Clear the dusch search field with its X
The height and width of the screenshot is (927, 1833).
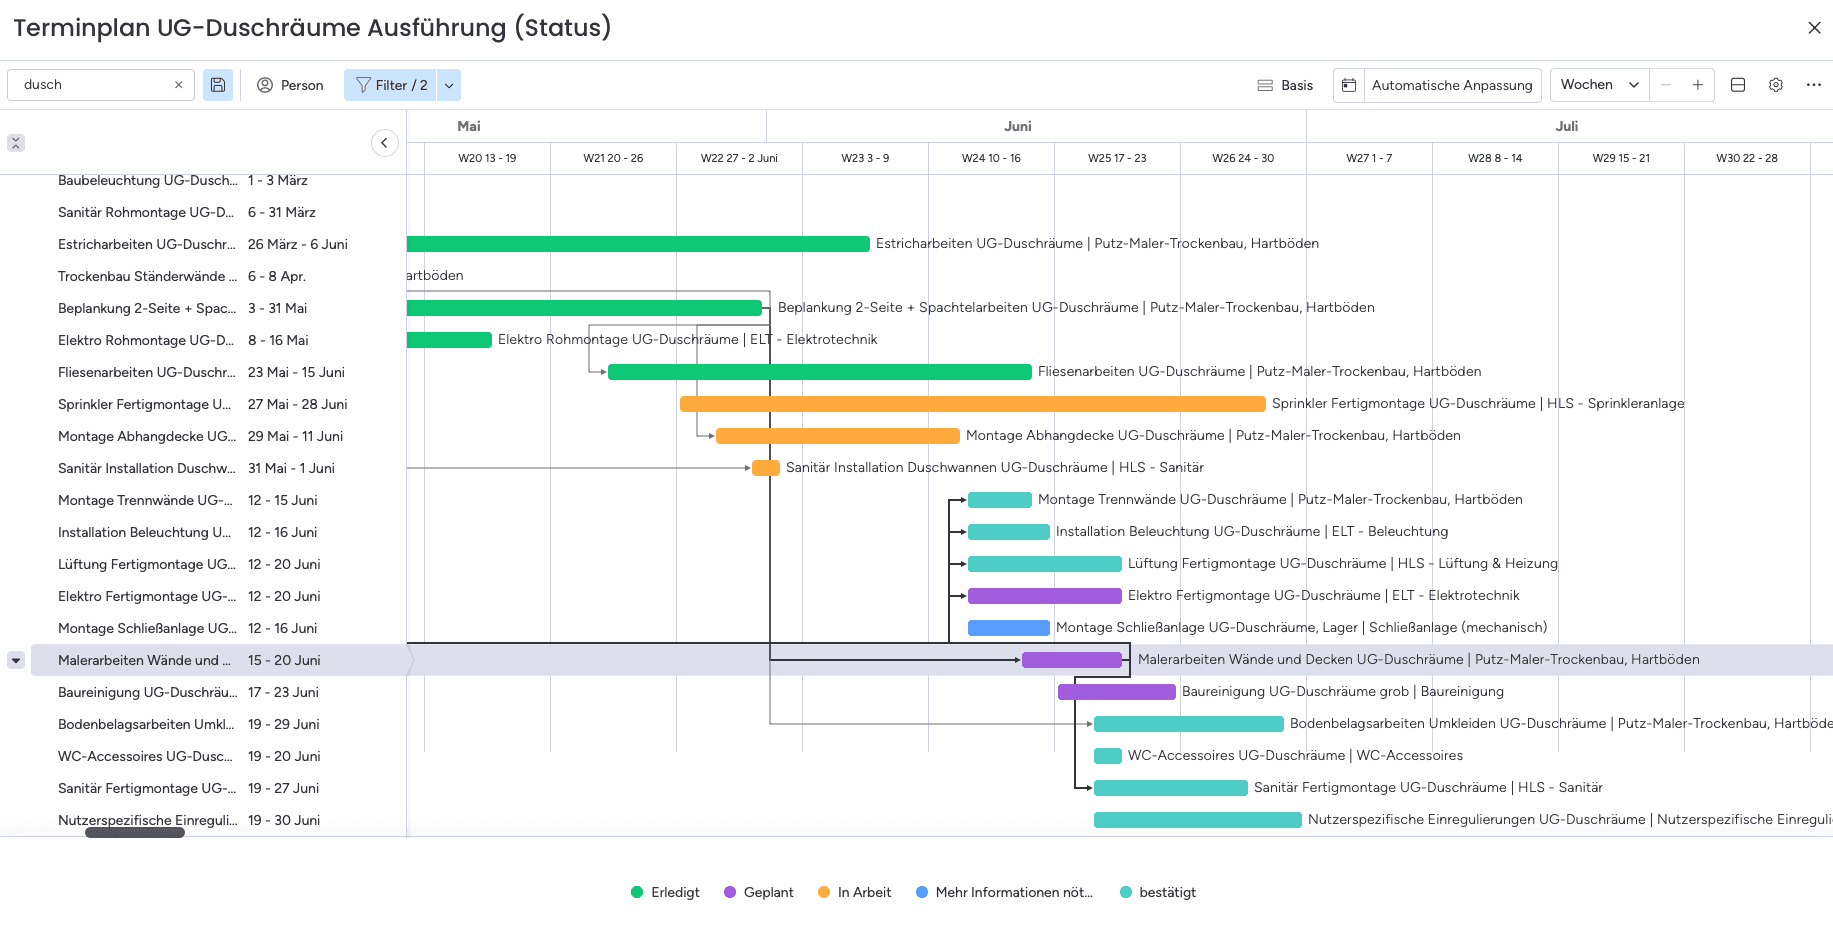coord(179,85)
